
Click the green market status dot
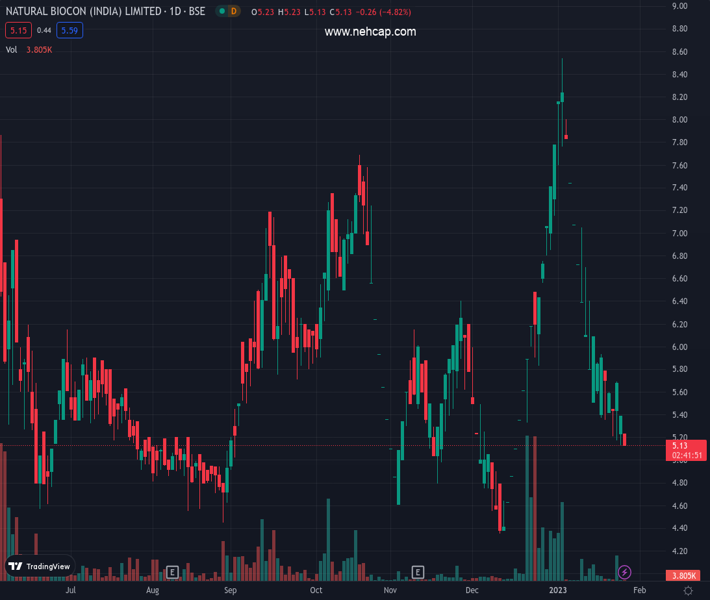(220, 11)
